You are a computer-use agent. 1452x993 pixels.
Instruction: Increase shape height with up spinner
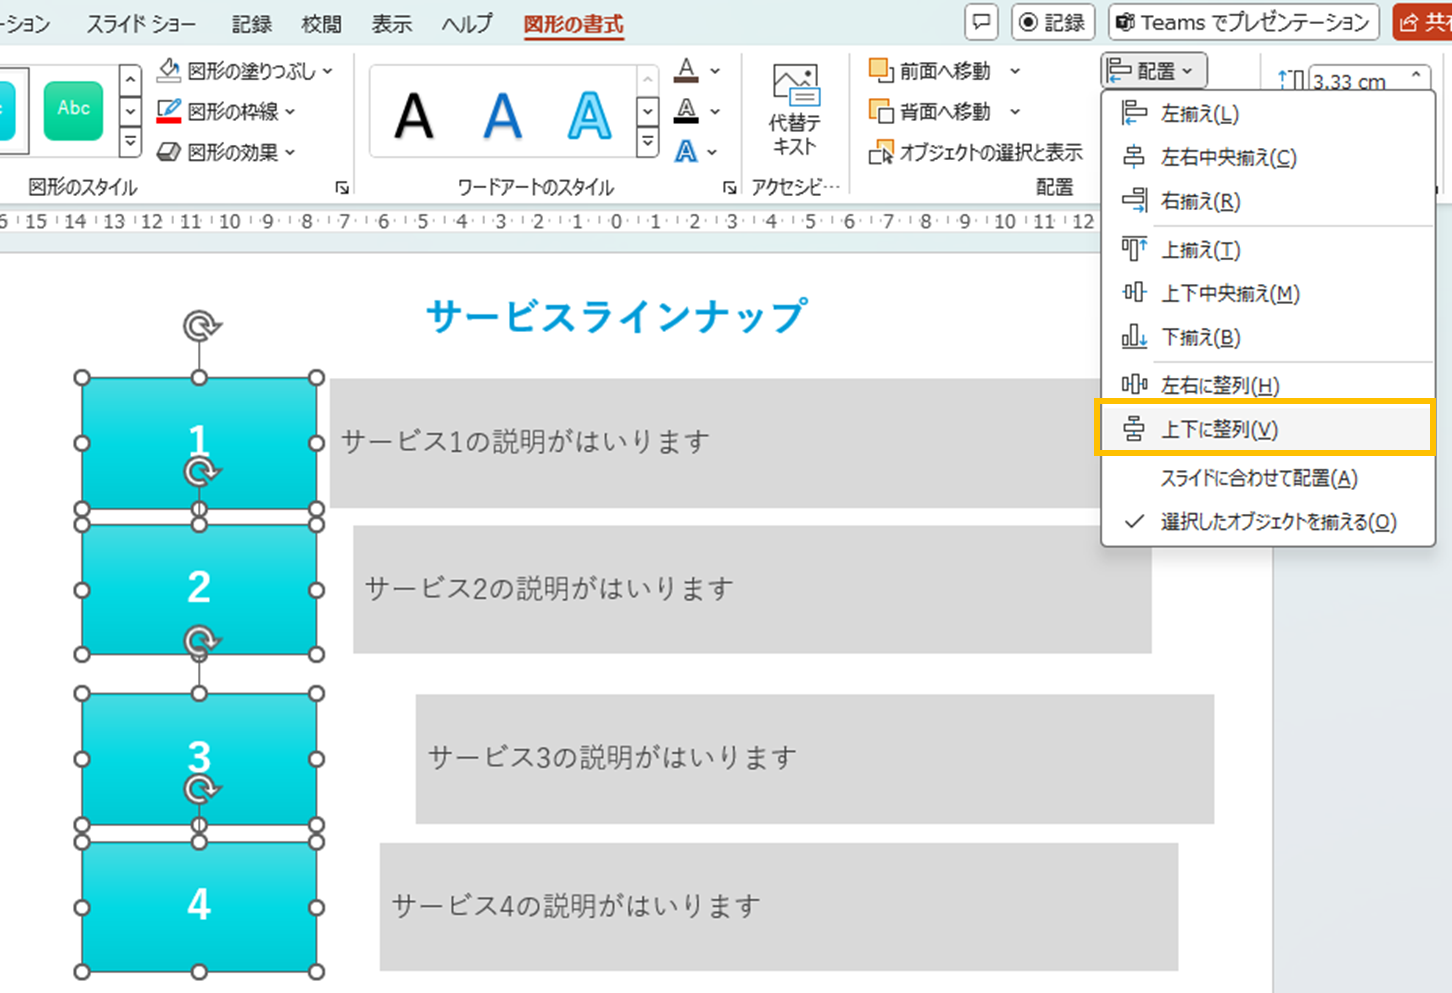click(x=1417, y=74)
